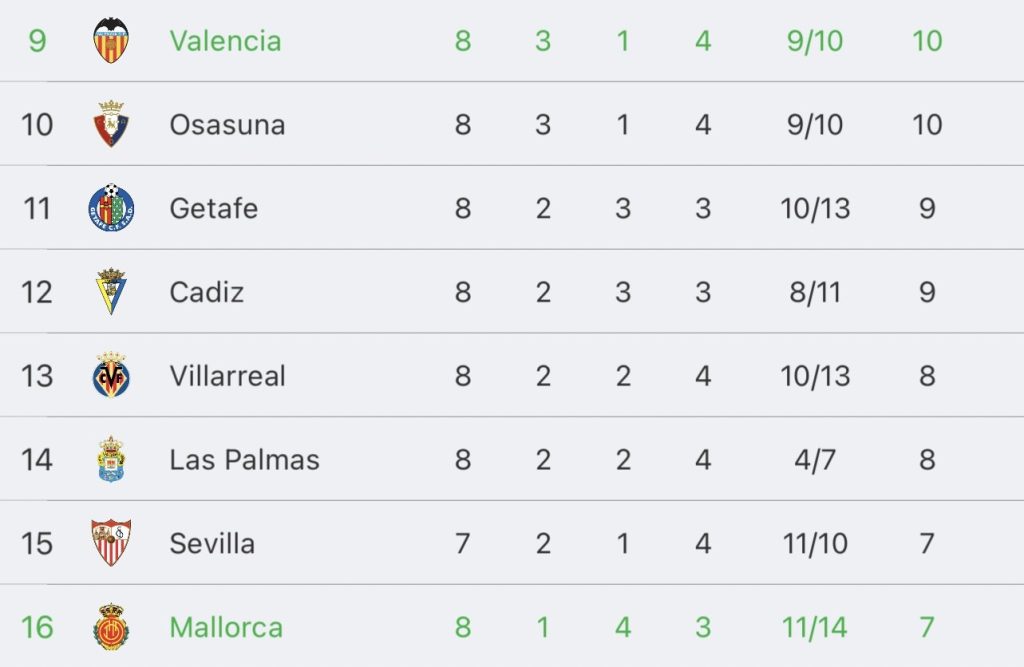Image resolution: width=1024 pixels, height=667 pixels.
Task: Select the Sevilla team name
Action: coord(212,543)
